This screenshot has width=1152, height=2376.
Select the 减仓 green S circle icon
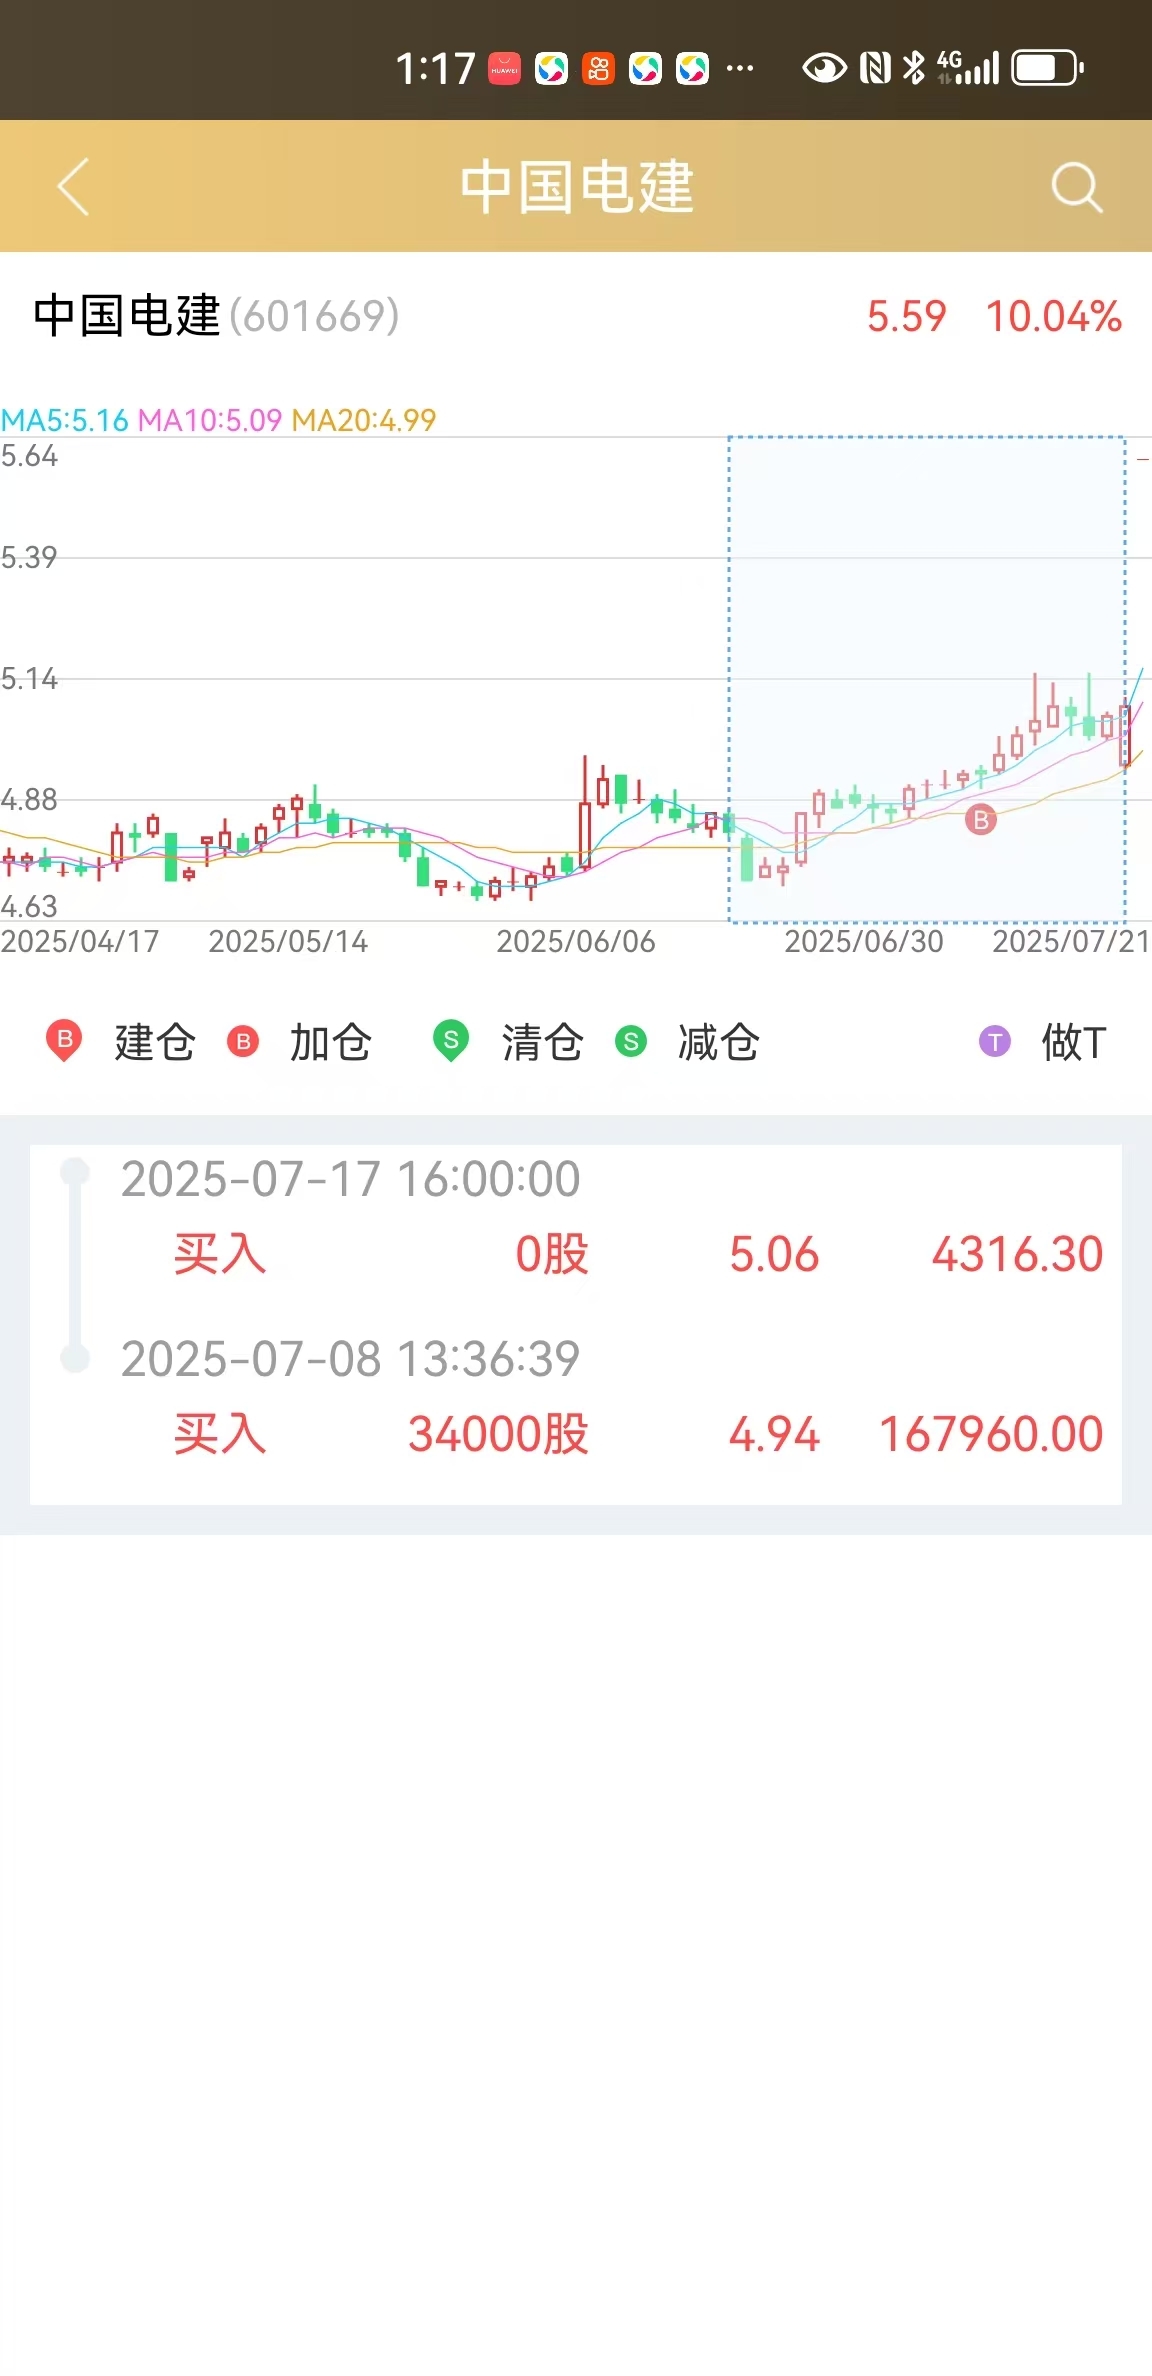click(631, 1041)
